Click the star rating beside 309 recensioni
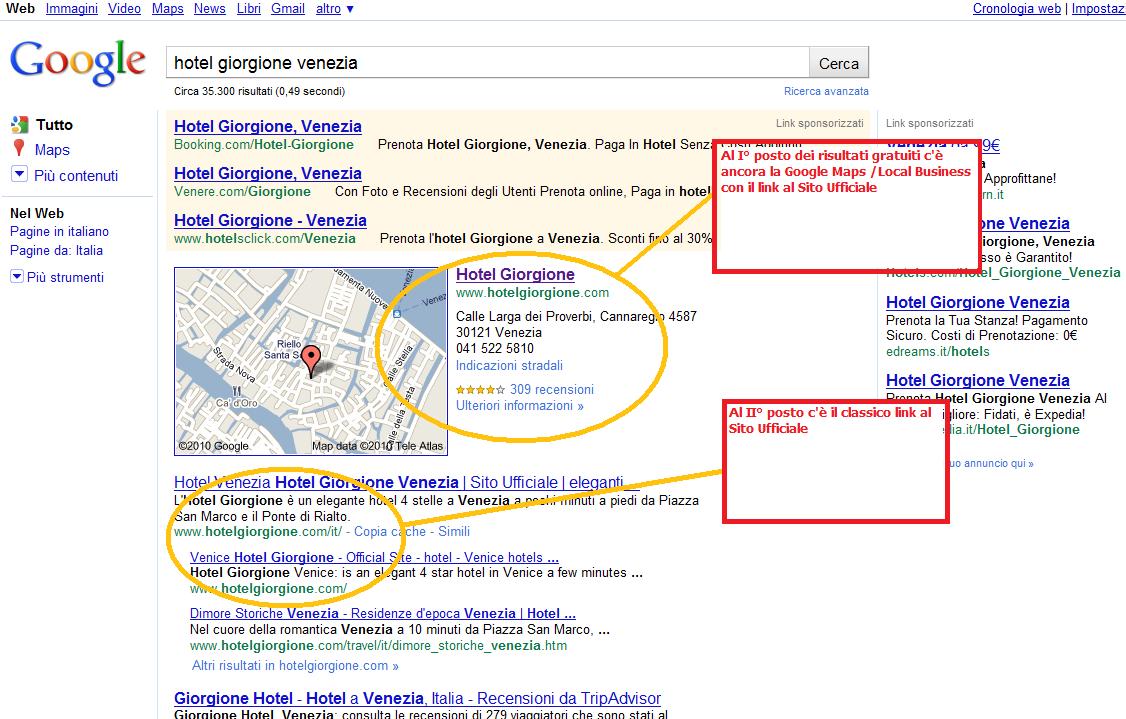 pos(480,389)
